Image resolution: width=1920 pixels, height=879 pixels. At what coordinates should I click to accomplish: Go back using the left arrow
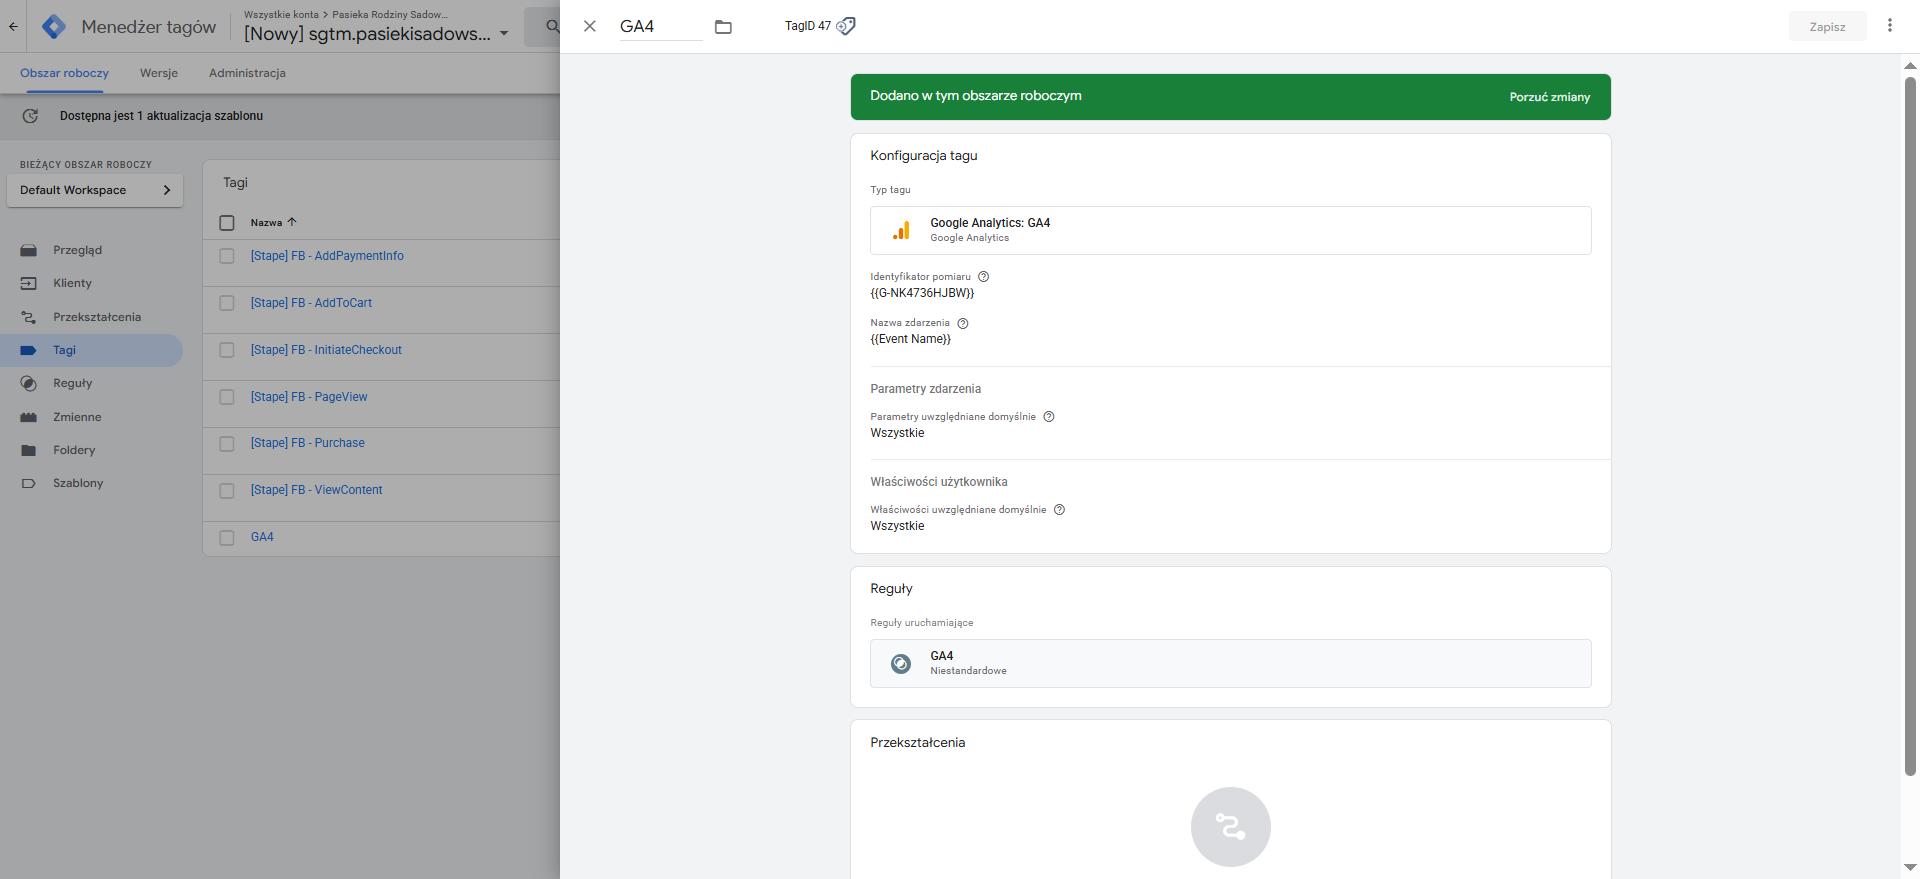tap(13, 27)
